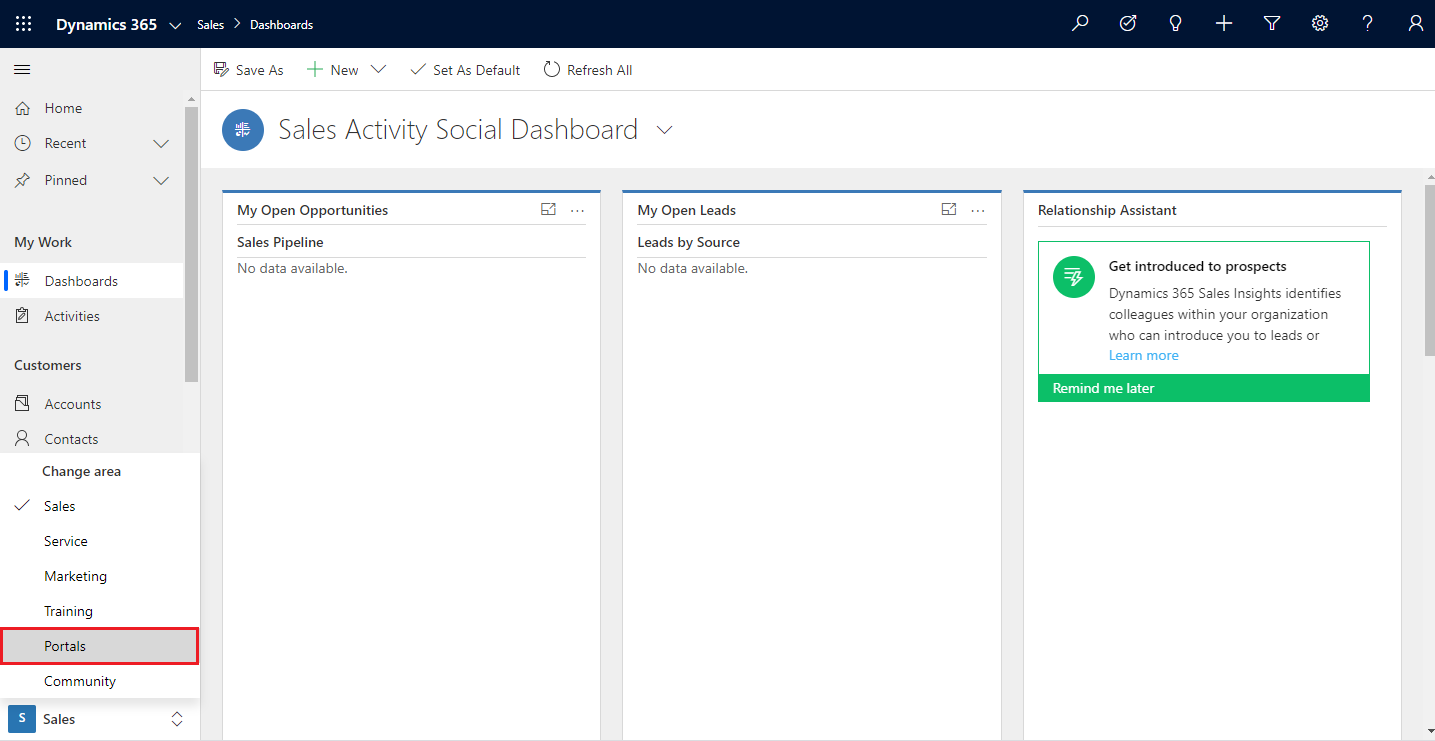Click the Dashboards breadcrumb

click(281, 25)
